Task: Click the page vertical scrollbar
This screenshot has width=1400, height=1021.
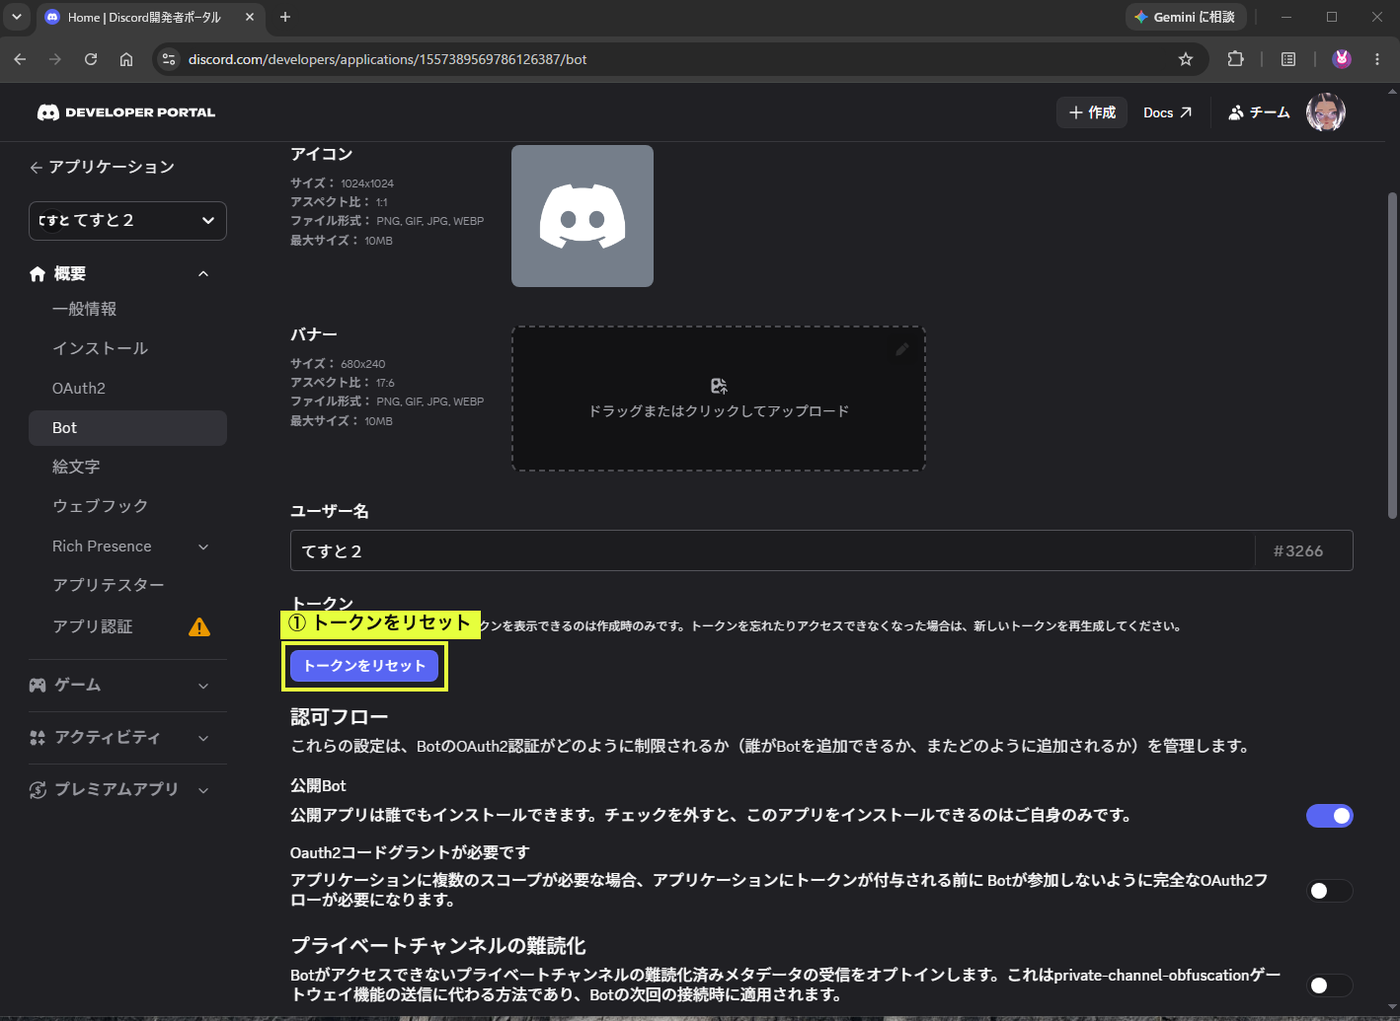Action: (1392, 356)
